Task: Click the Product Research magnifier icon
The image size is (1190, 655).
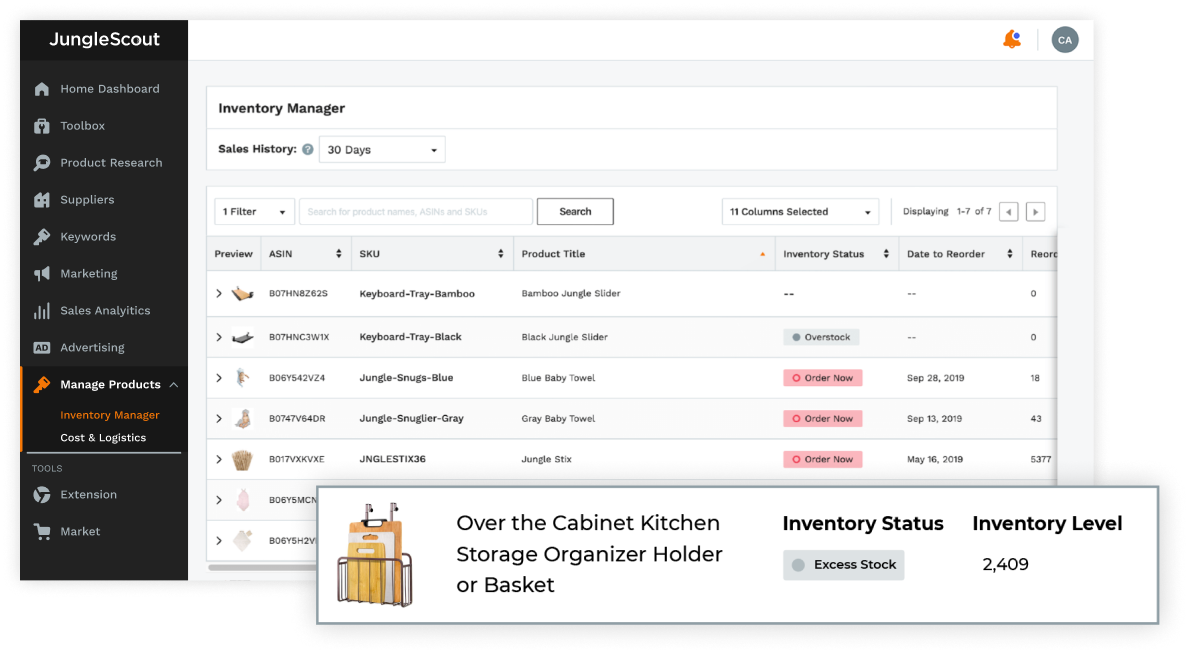Action: click(x=42, y=162)
